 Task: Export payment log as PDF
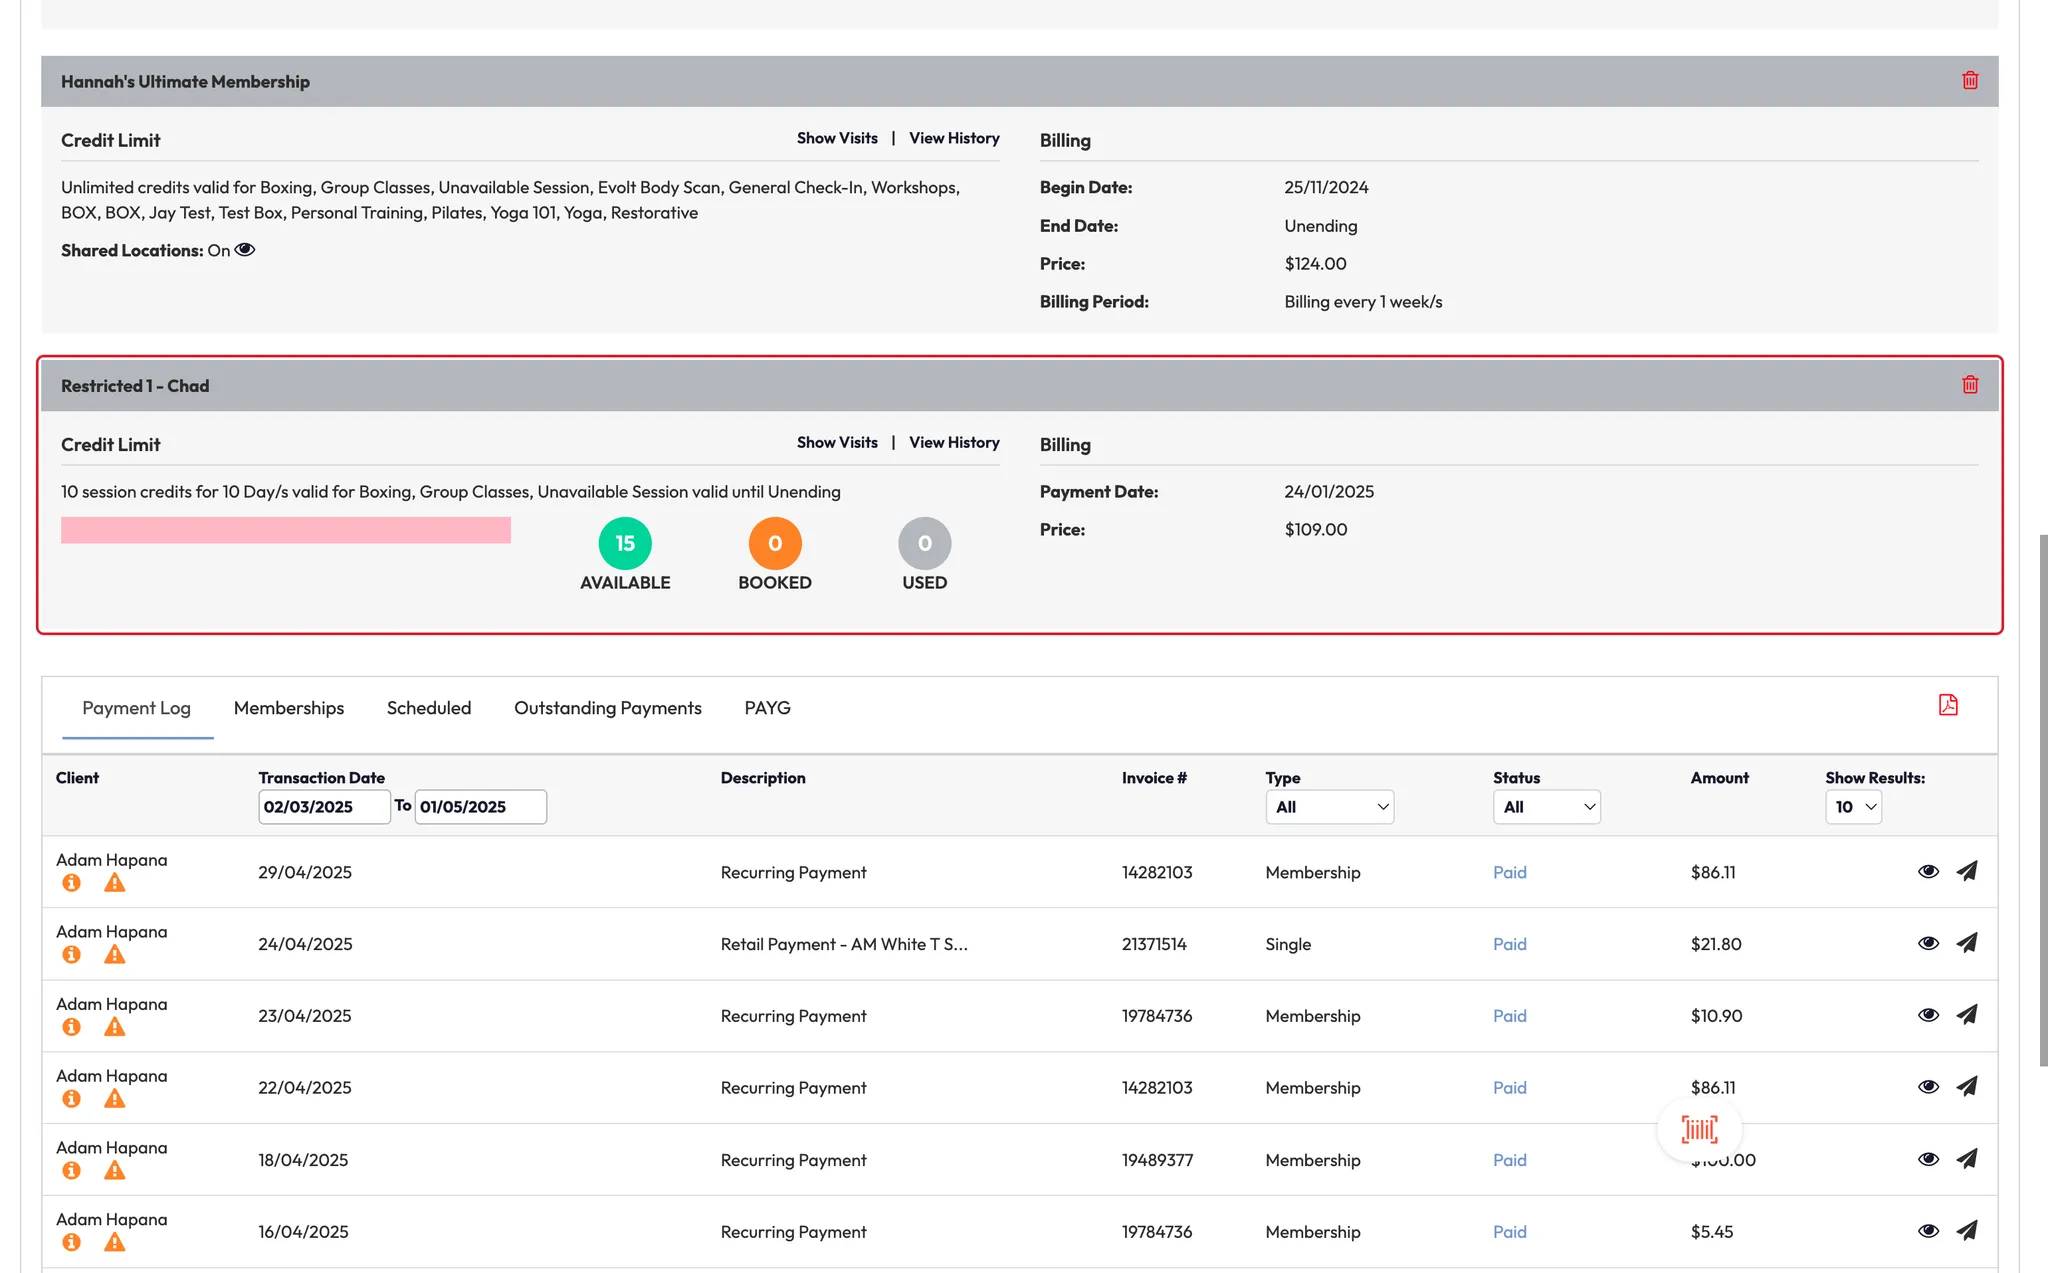pyautogui.click(x=1947, y=706)
